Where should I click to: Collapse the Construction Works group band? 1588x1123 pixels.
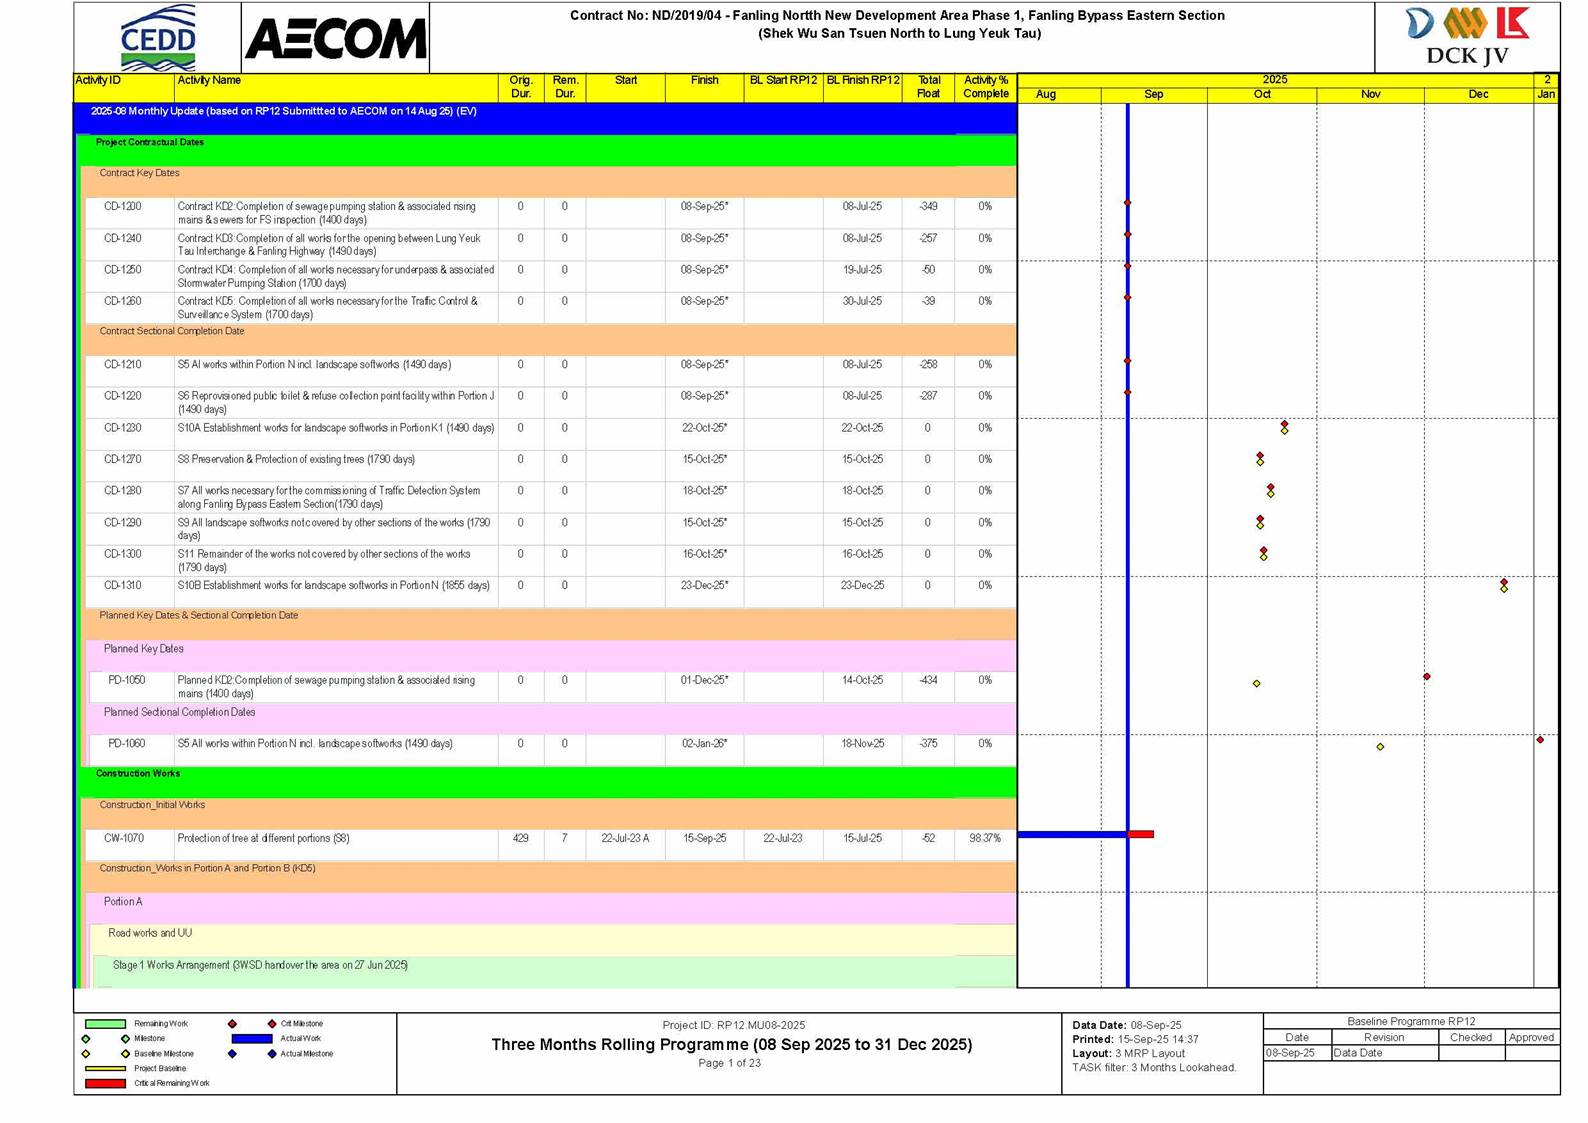[138, 774]
